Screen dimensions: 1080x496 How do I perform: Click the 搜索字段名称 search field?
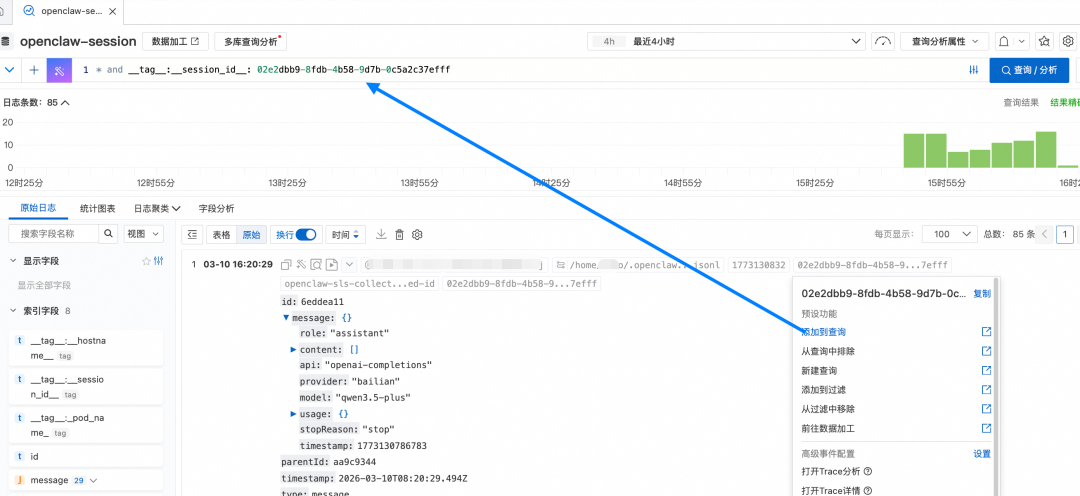pos(54,234)
